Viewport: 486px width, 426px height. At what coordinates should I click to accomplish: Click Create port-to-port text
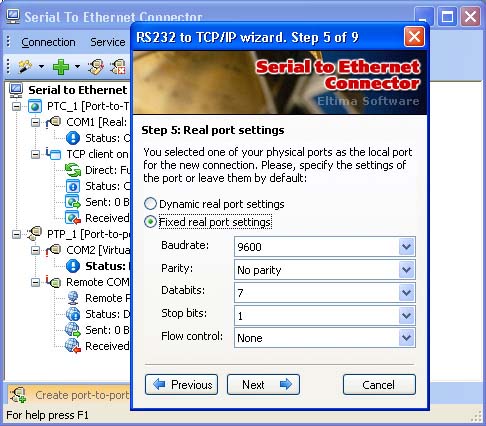click(82, 395)
